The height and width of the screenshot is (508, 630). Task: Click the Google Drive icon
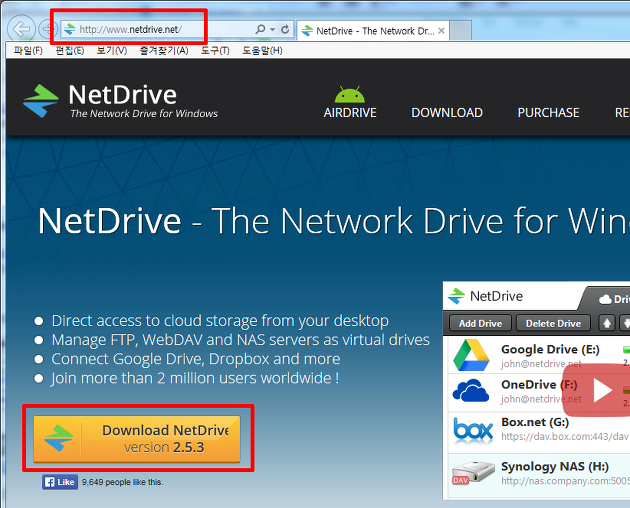471,355
